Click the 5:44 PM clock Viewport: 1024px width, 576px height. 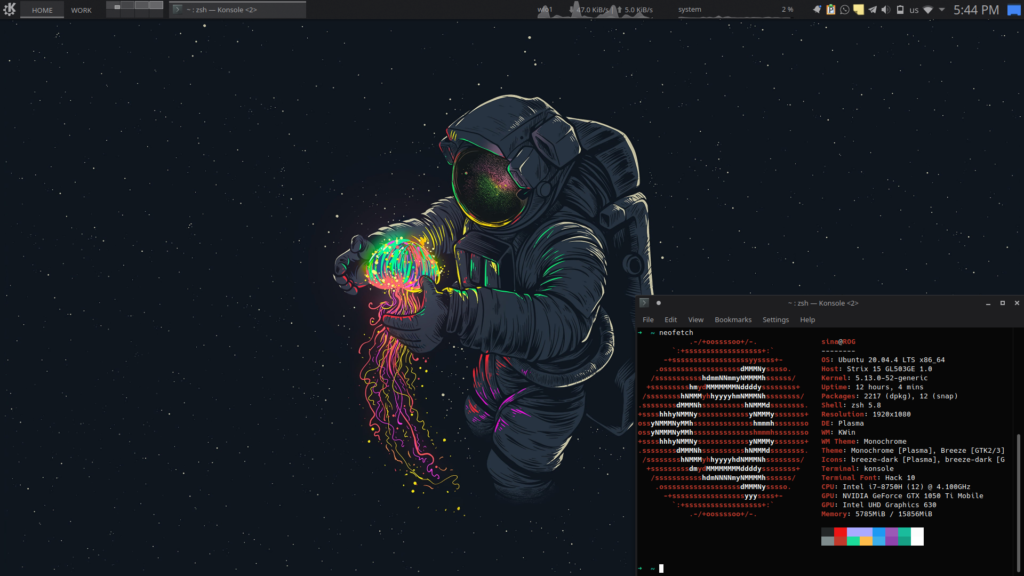[976, 10]
